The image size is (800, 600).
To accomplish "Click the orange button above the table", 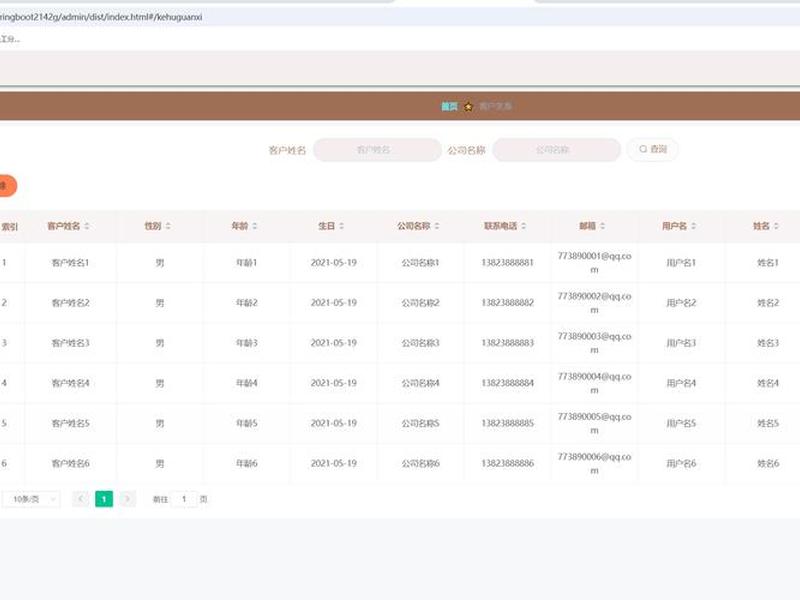I will coord(7,186).
